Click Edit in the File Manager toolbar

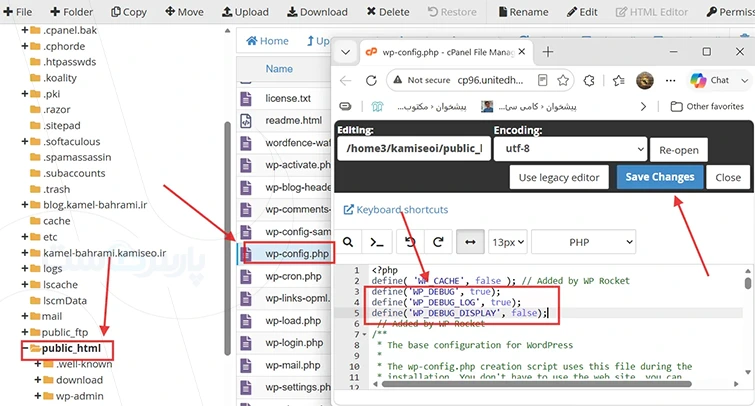click(x=582, y=12)
